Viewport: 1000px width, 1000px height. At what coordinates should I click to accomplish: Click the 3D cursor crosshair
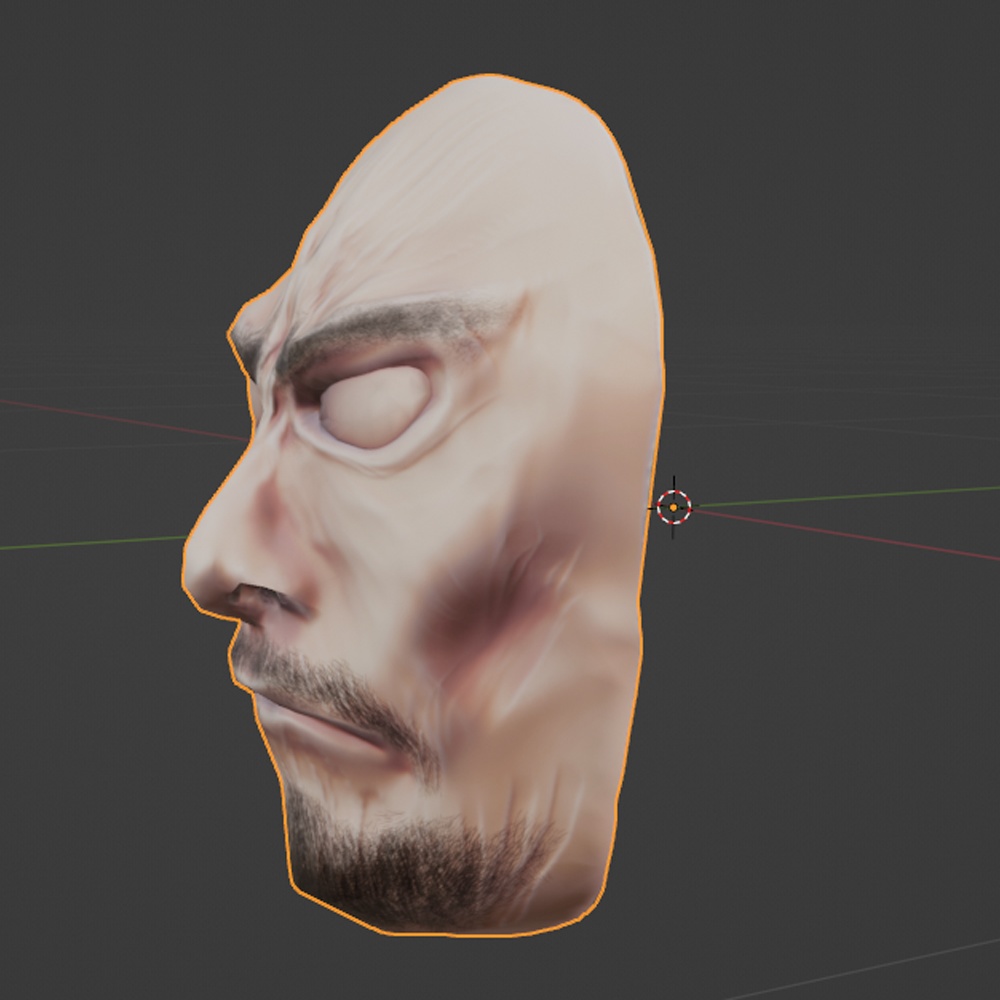672,506
